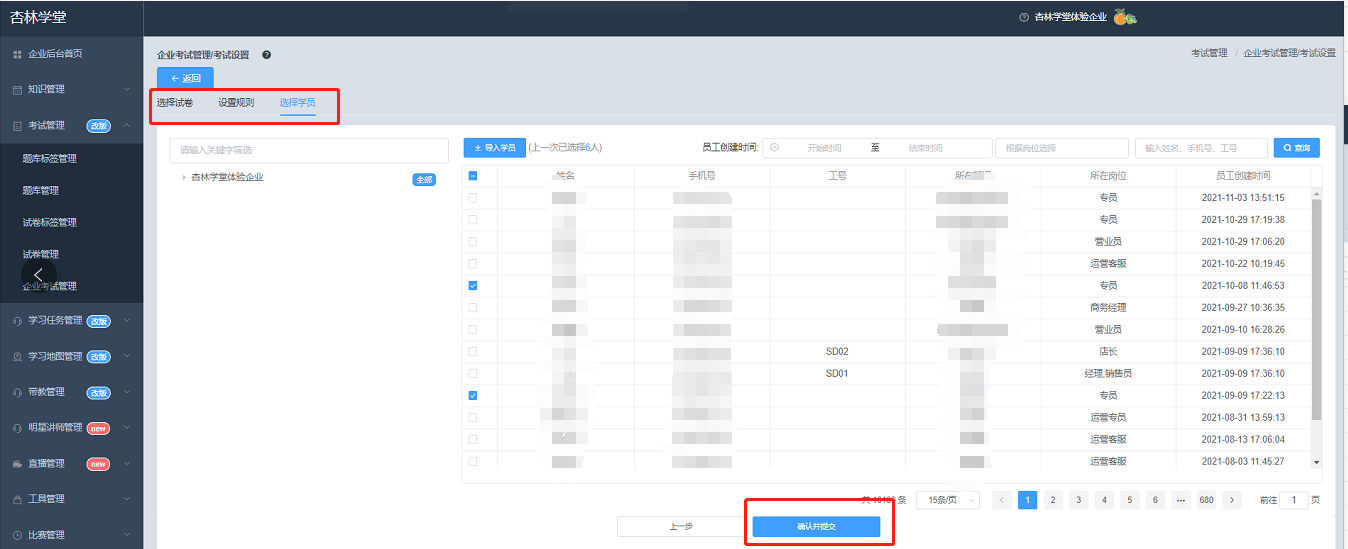Click the clock icon in 开始时间 field
The width and height of the screenshot is (1348, 549).
point(775,148)
